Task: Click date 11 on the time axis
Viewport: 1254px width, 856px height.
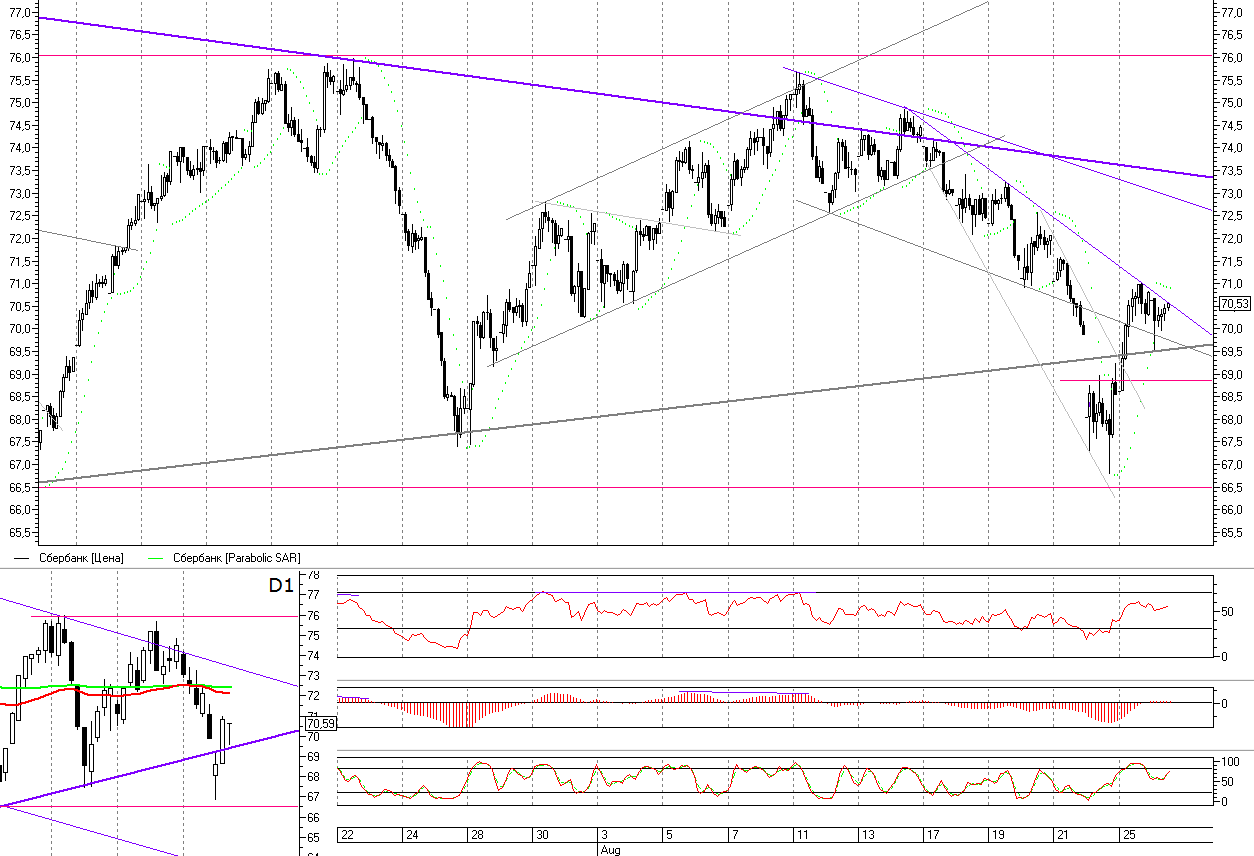Action: pyautogui.click(x=802, y=834)
